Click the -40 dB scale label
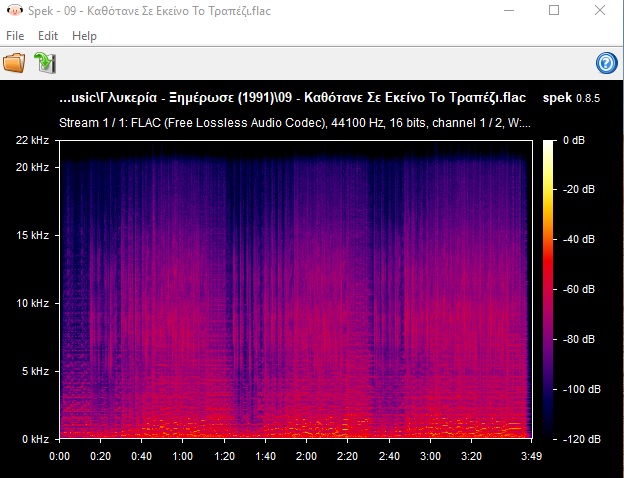The height and width of the screenshot is (478, 624). [x=579, y=239]
